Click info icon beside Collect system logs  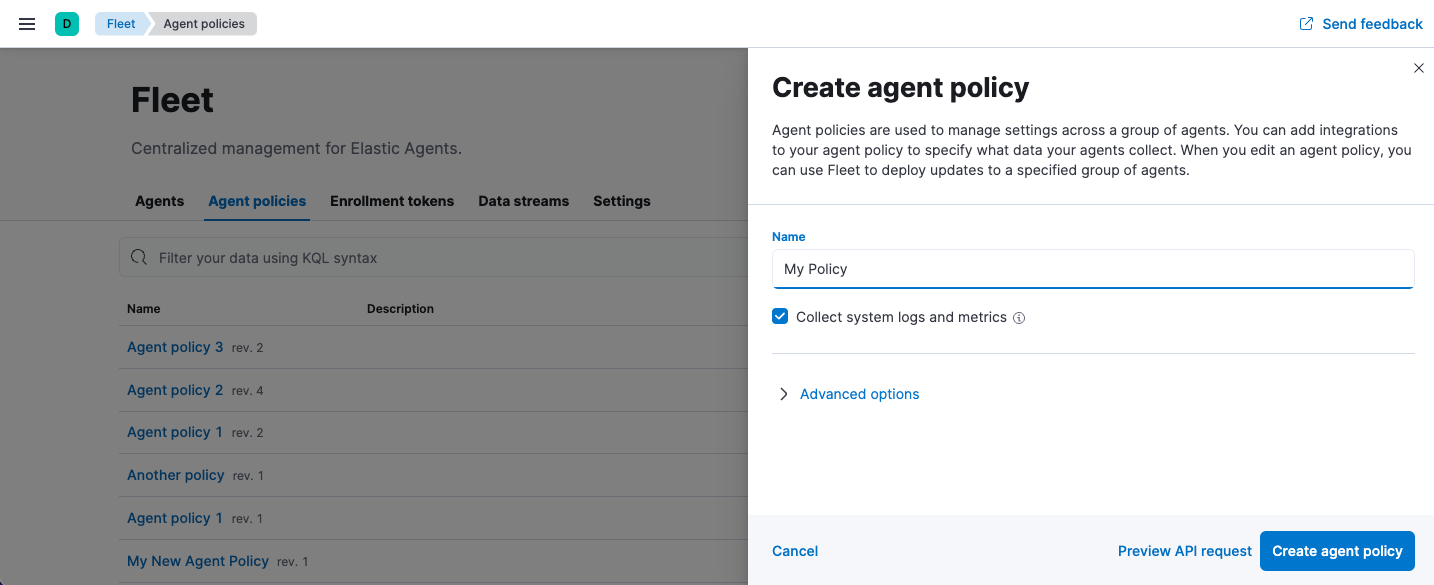tap(1019, 318)
